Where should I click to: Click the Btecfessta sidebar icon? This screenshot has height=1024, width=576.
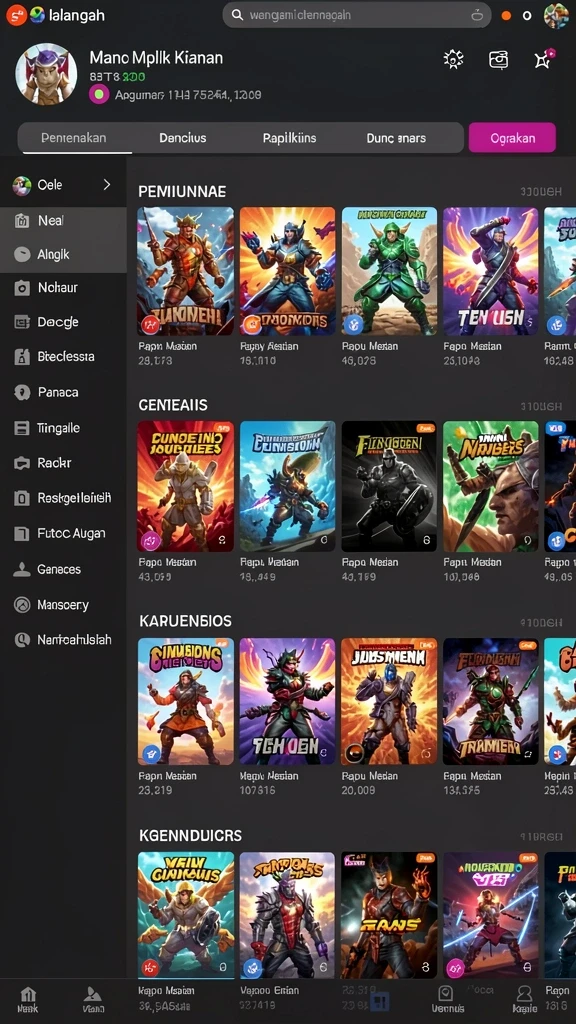22,357
